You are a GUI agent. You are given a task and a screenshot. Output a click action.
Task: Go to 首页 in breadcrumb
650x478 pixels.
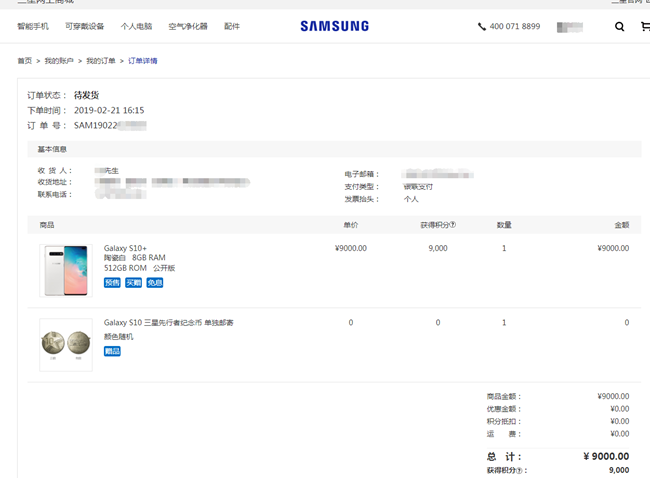(x=24, y=61)
